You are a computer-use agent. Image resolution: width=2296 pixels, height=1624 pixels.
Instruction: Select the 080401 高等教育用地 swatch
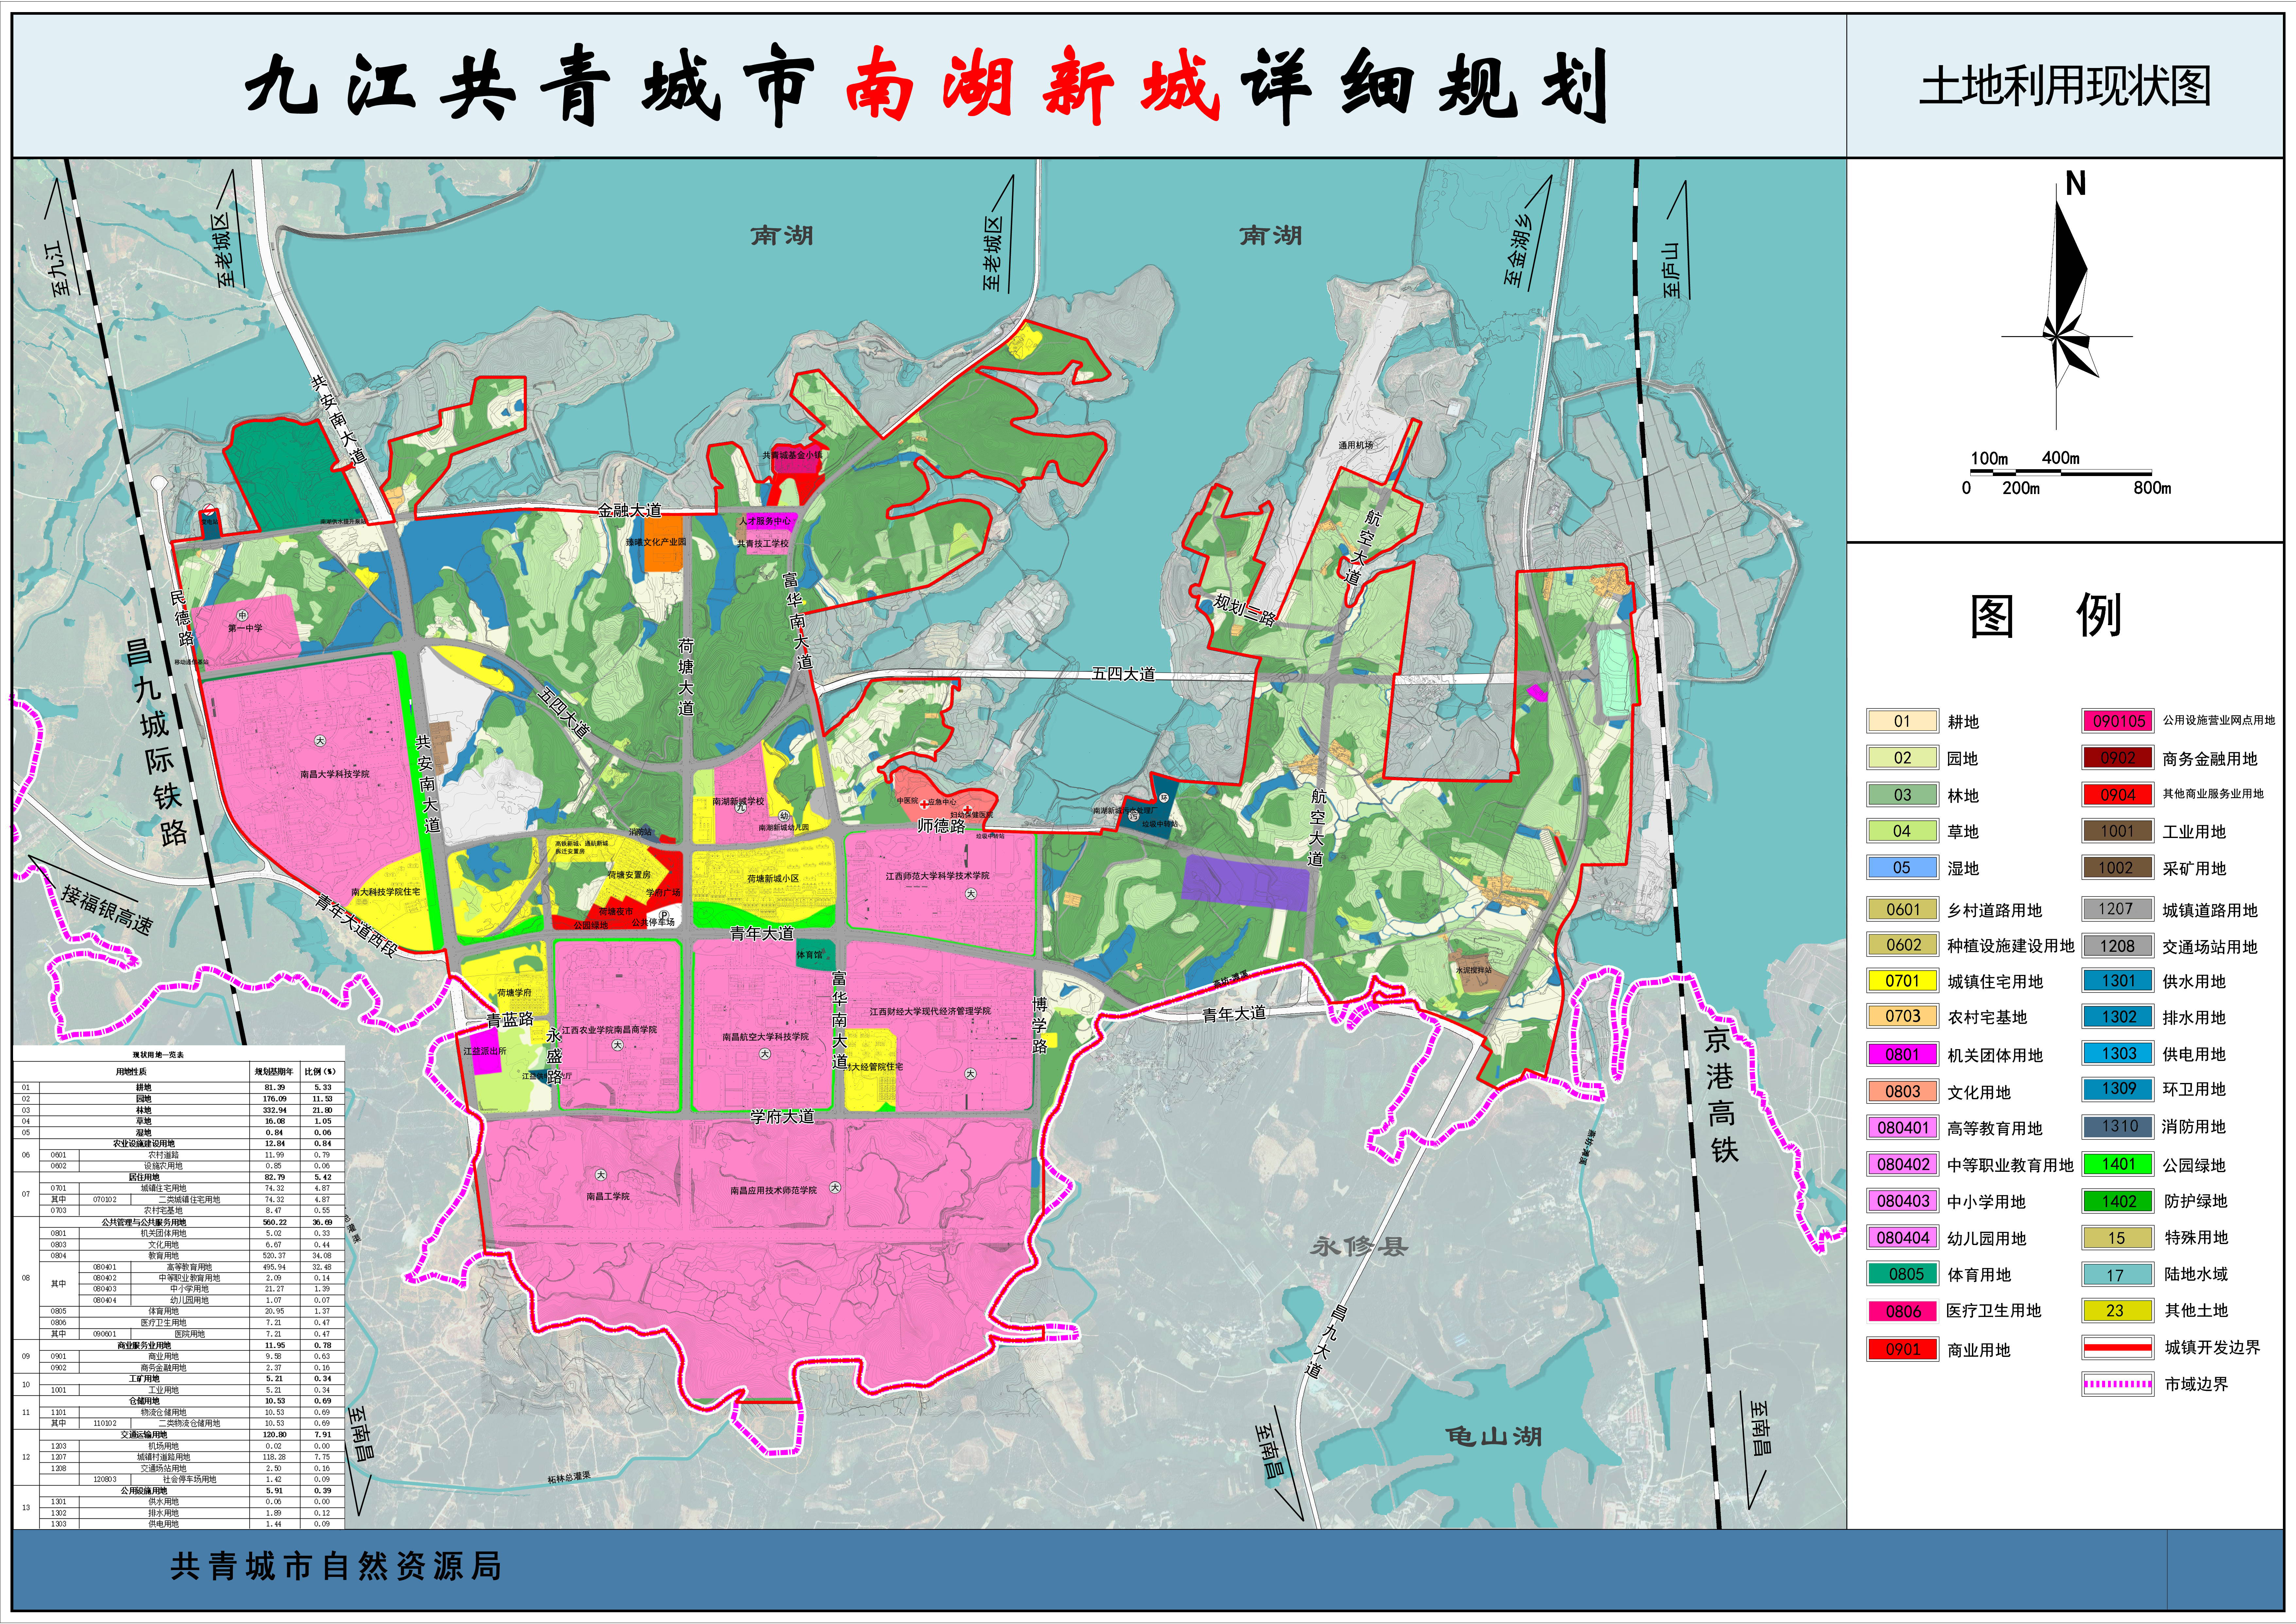pos(1903,1127)
